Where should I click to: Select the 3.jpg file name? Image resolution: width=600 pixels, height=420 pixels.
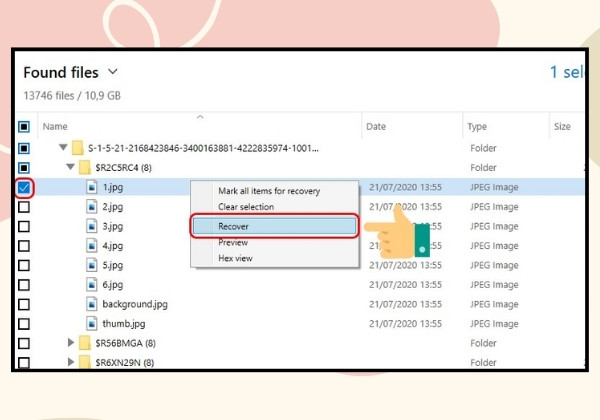pyautogui.click(x=112, y=226)
